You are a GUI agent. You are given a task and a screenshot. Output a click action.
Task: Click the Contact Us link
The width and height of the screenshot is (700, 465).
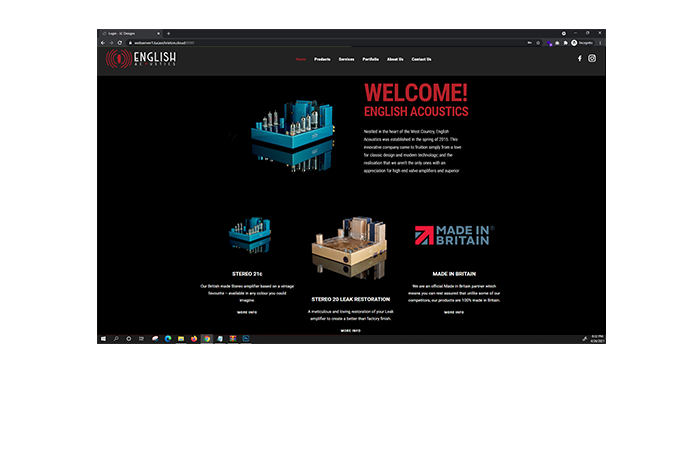422,59
